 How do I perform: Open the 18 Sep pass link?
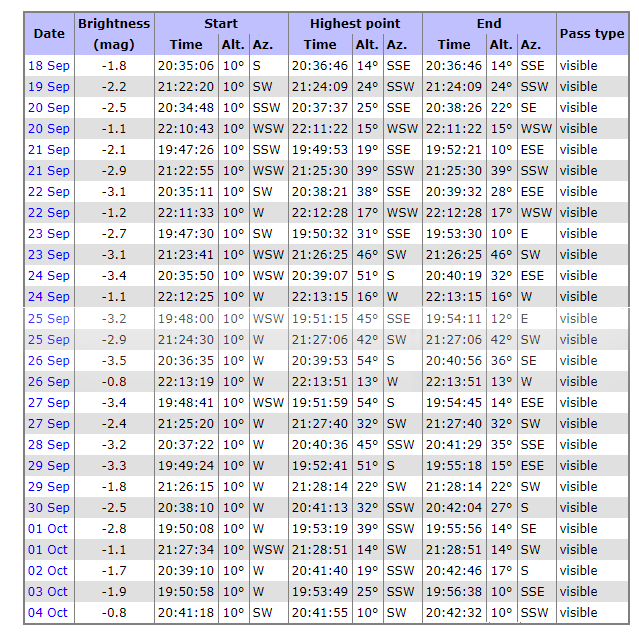pos(48,66)
